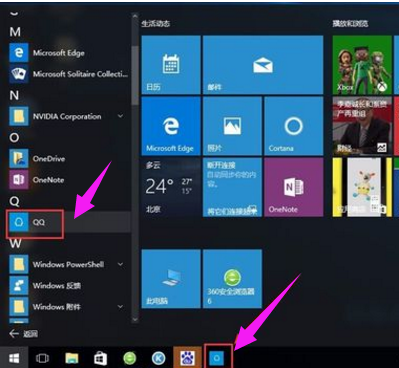Click the Cortana tile
Image resolution: width=399 pixels, height=368 pixels.
click(294, 126)
